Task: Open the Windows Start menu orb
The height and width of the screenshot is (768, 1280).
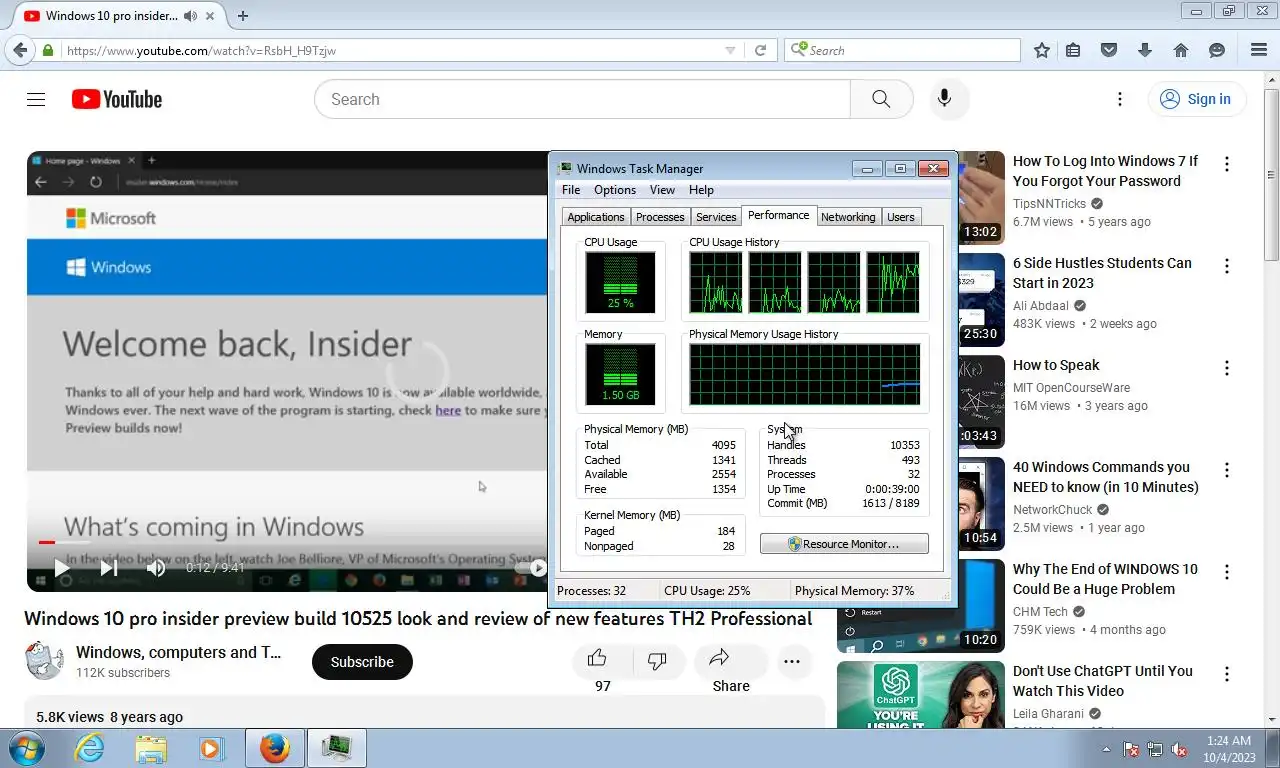Action: 26,748
